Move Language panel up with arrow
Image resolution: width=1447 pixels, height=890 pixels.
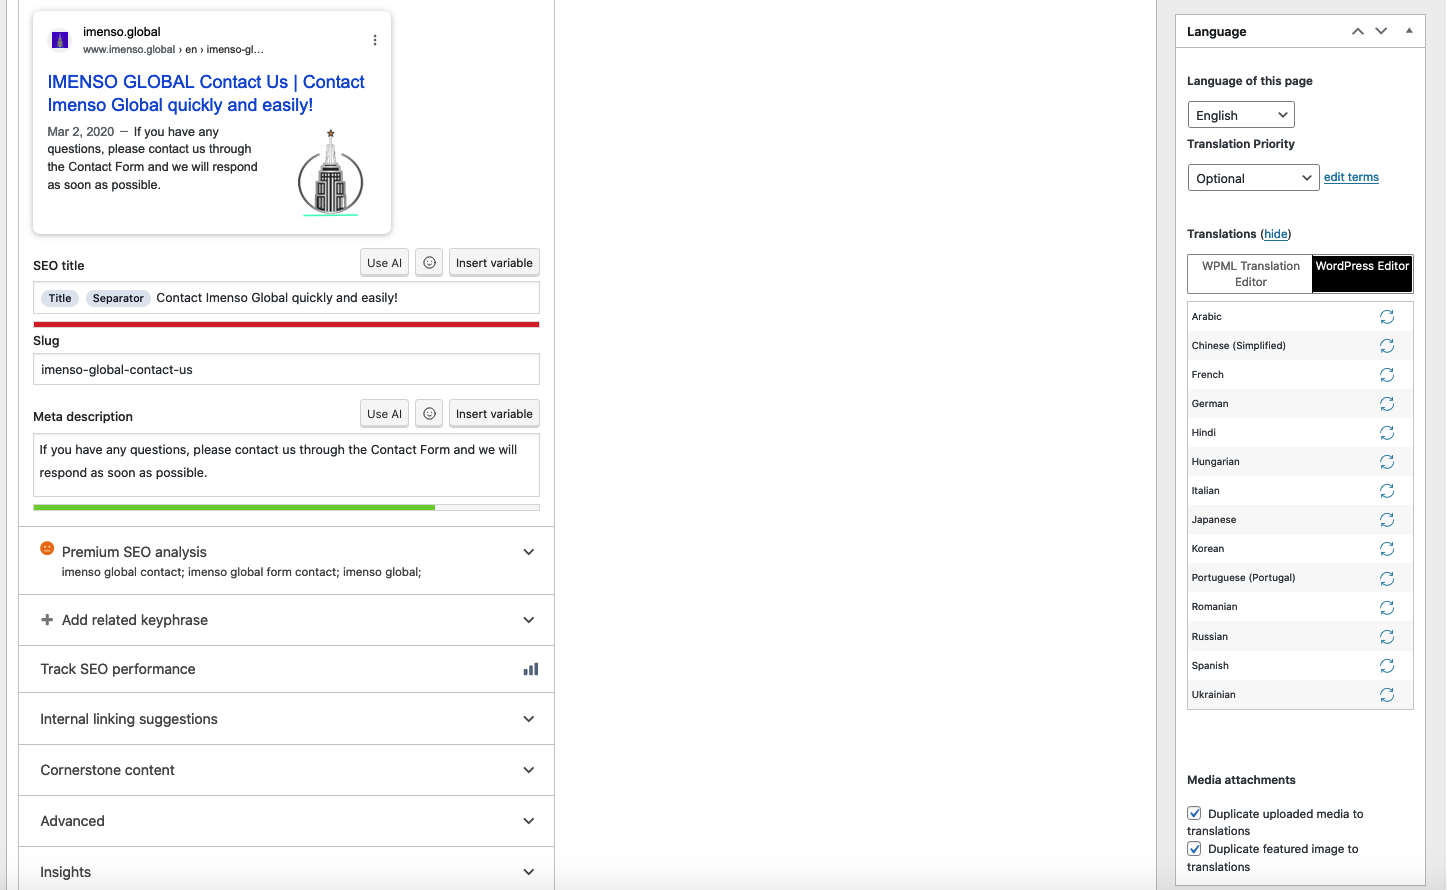(1358, 31)
